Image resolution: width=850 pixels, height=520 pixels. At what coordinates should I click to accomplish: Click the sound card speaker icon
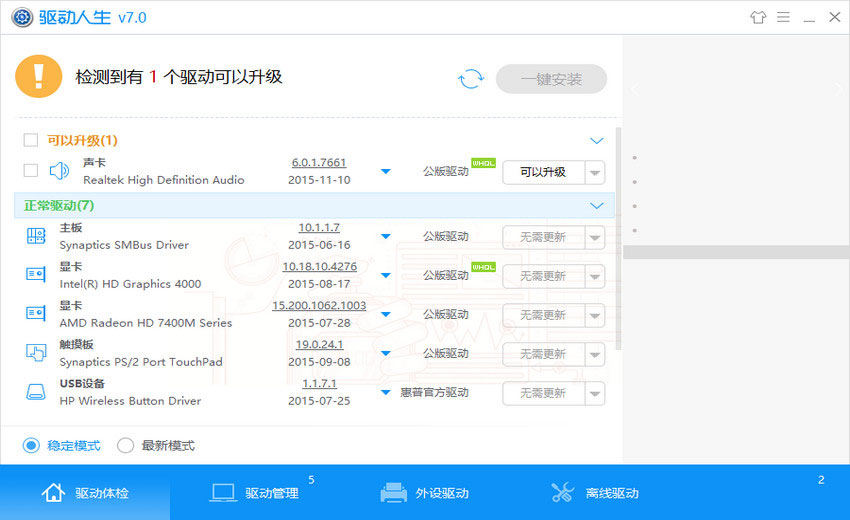point(59,171)
